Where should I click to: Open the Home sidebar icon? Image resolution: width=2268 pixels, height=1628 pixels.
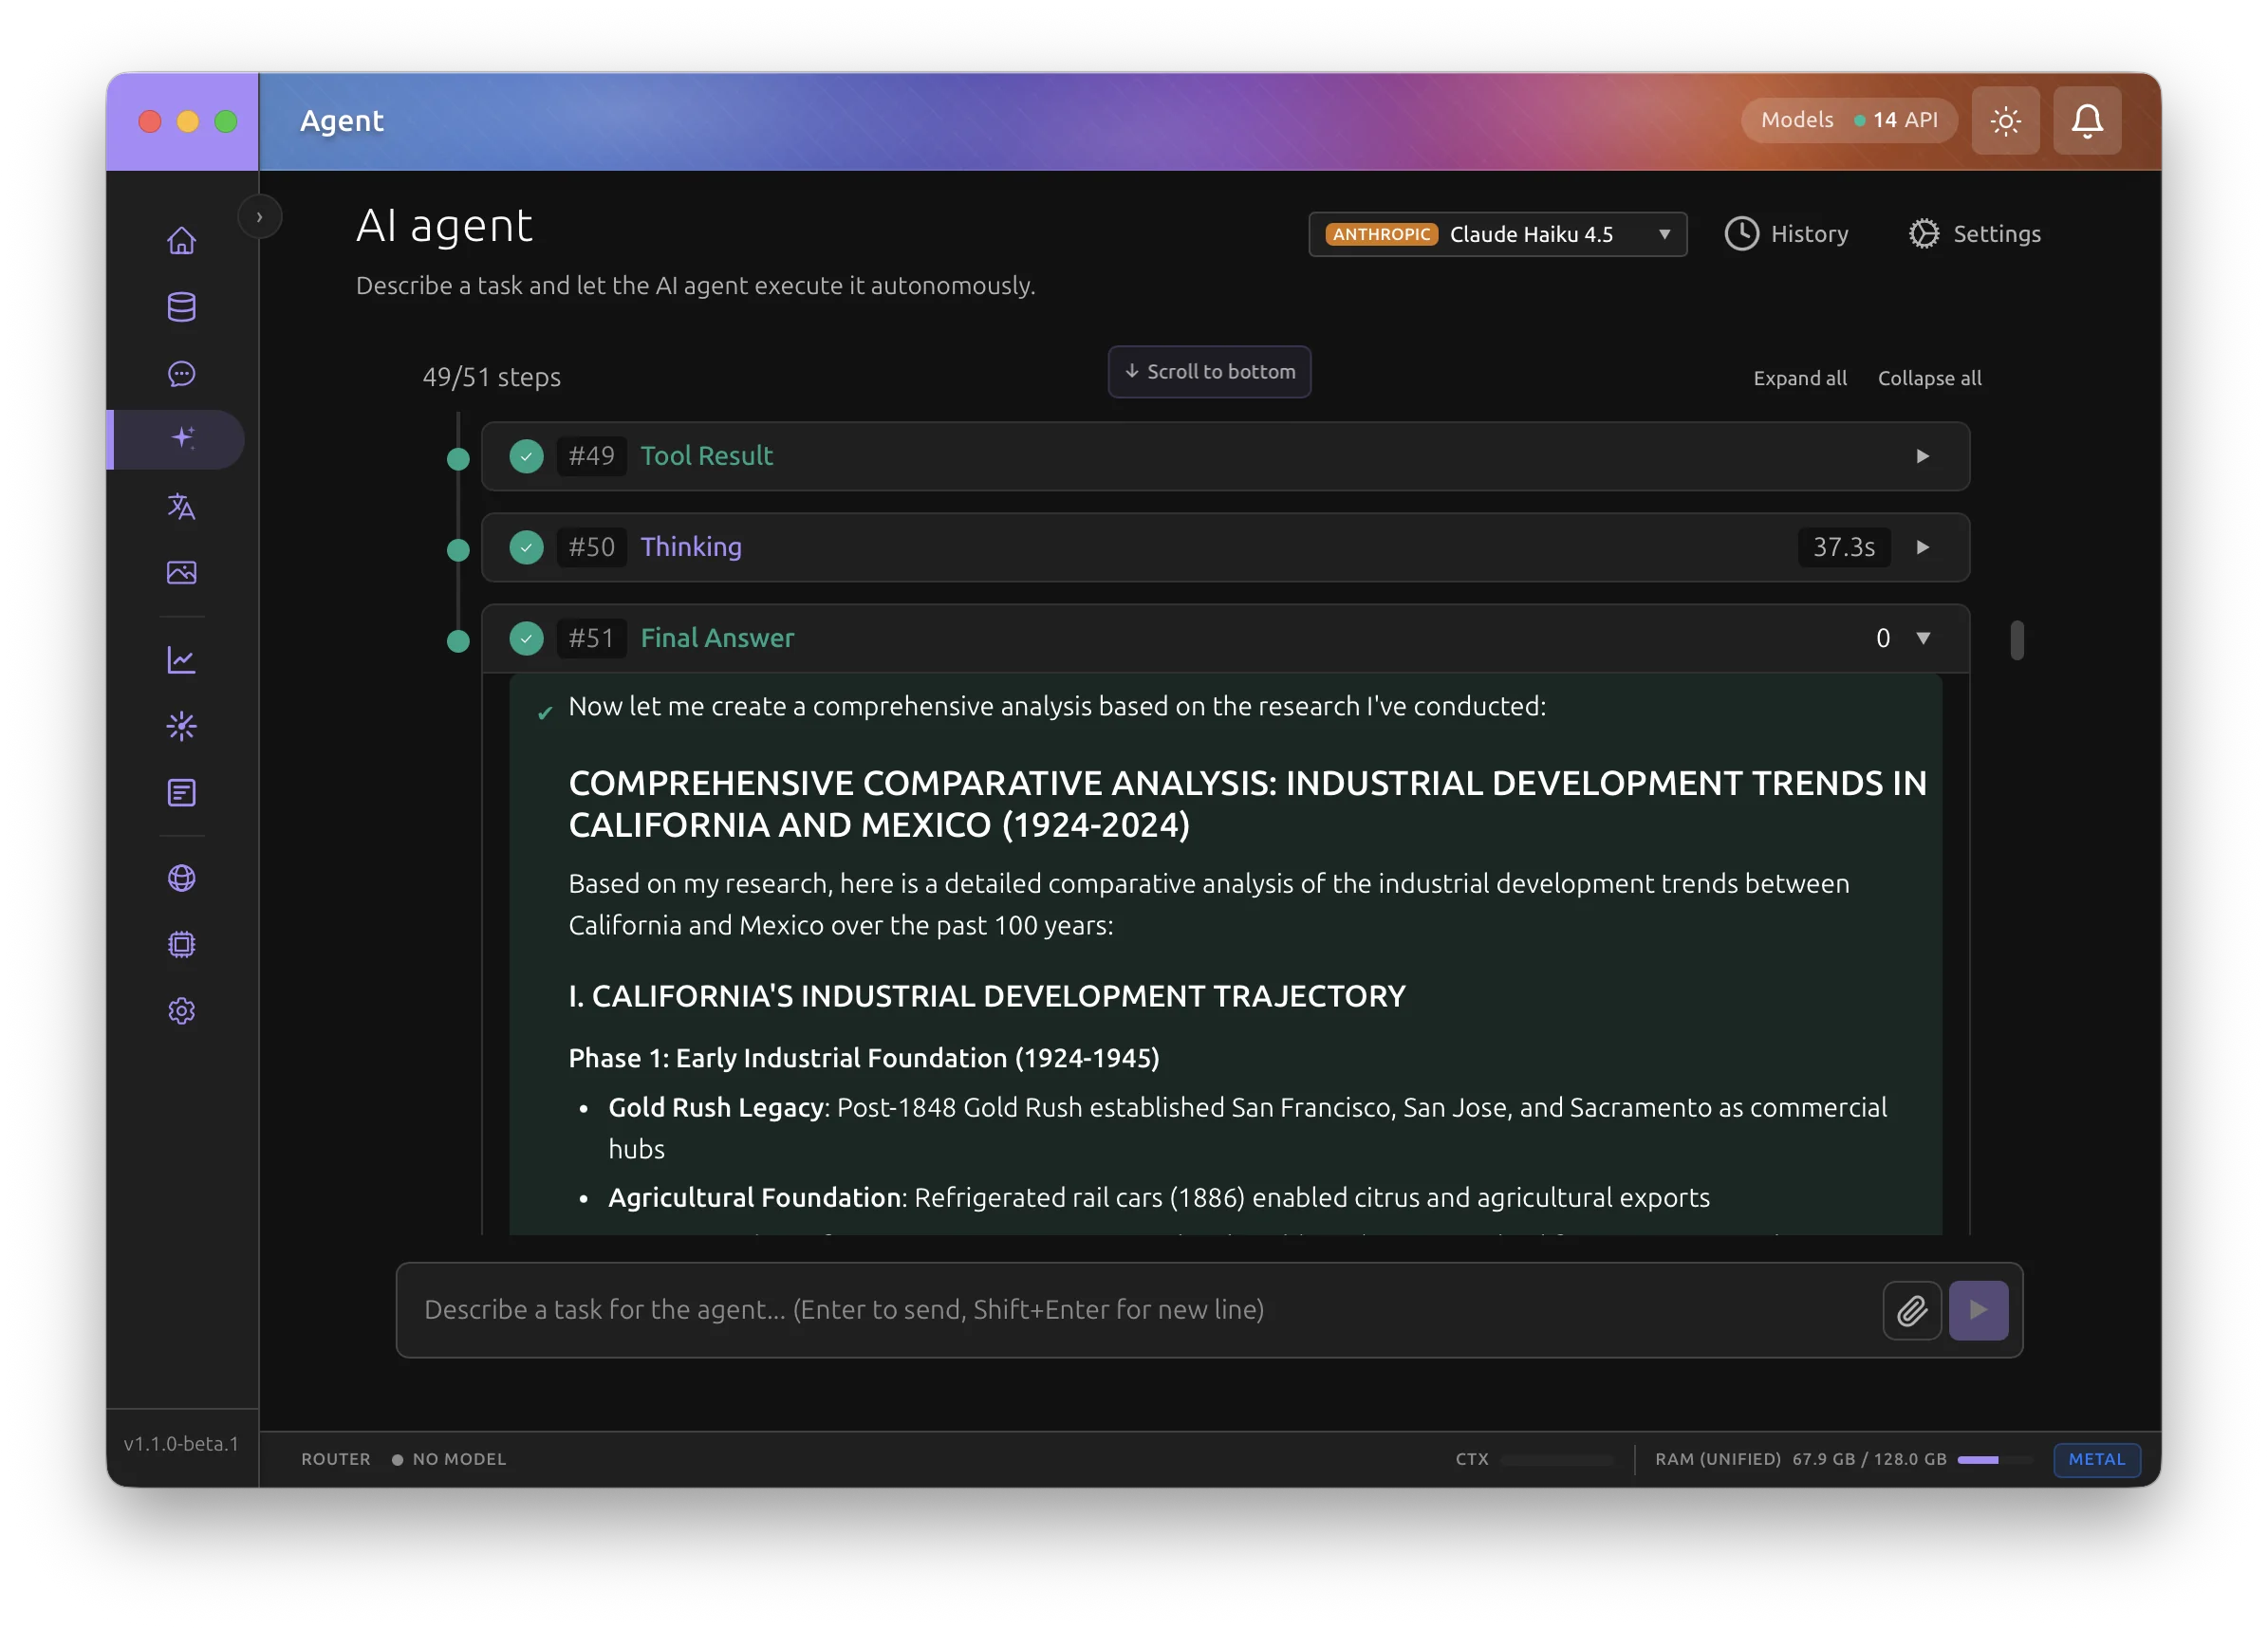pyautogui.click(x=181, y=241)
